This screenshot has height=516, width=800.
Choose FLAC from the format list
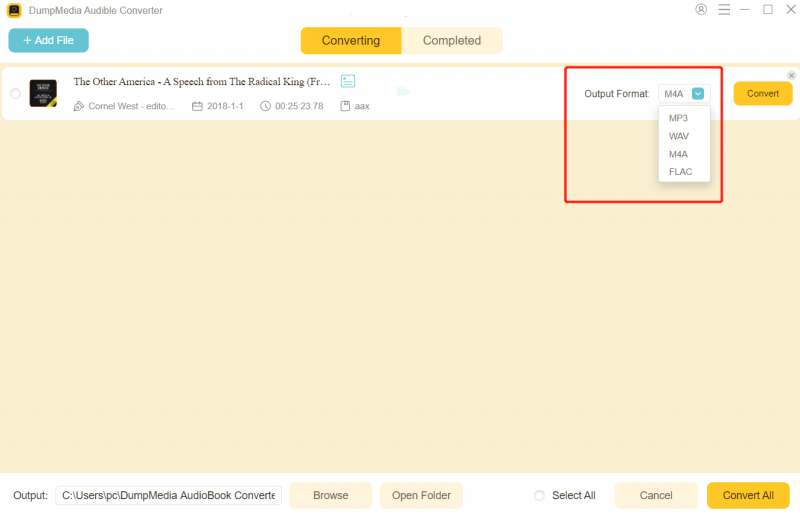click(680, 172)
